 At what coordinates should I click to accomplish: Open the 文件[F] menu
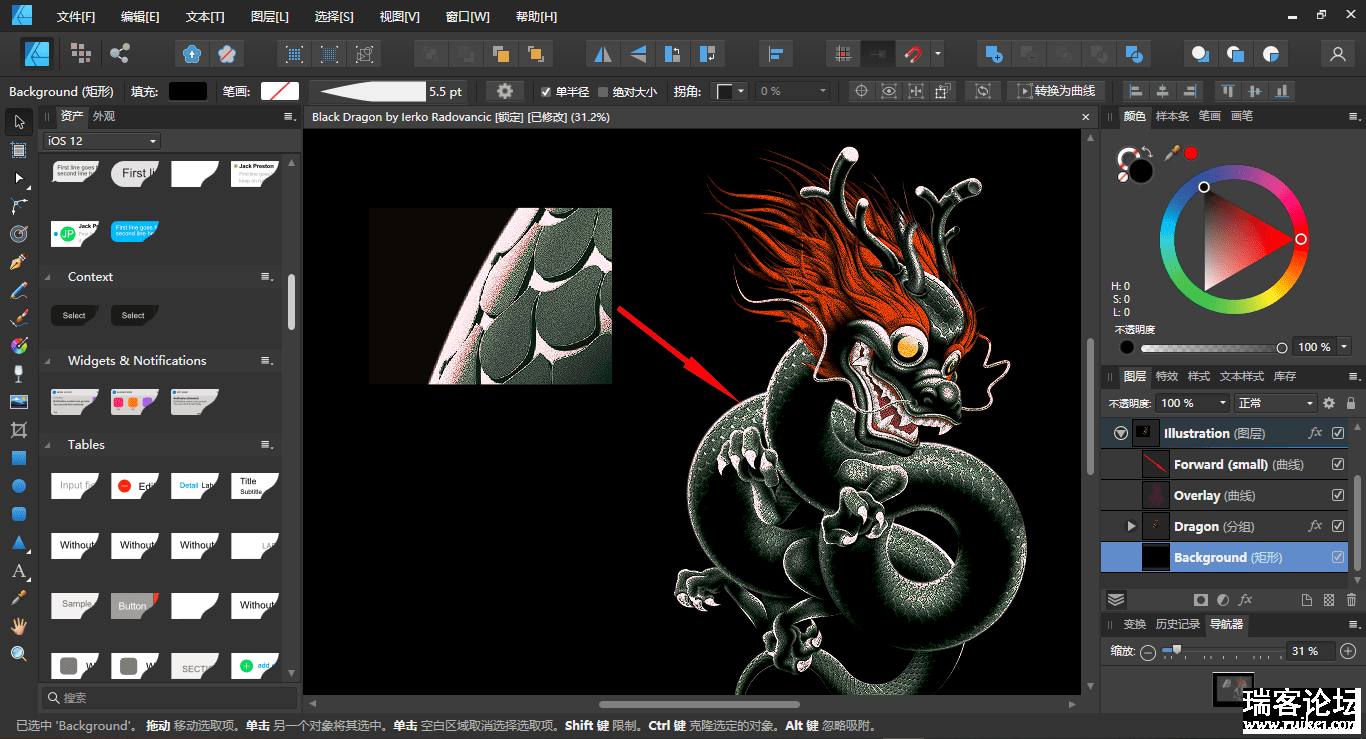pyautogui.click(x=76, y=17)
